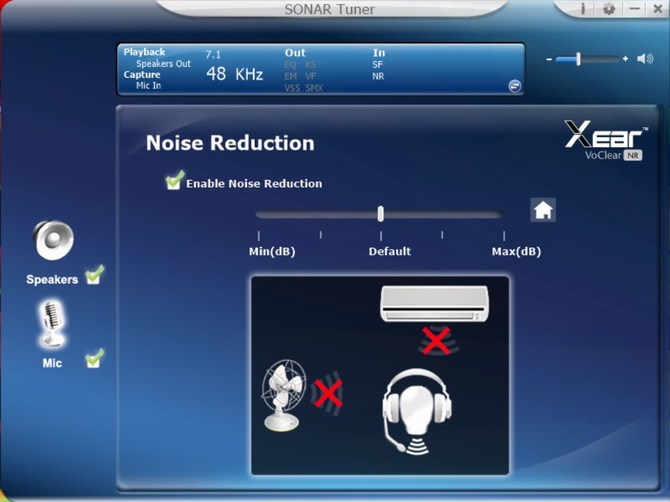Close the SONAR Tuner window

[x=658, y=9]
